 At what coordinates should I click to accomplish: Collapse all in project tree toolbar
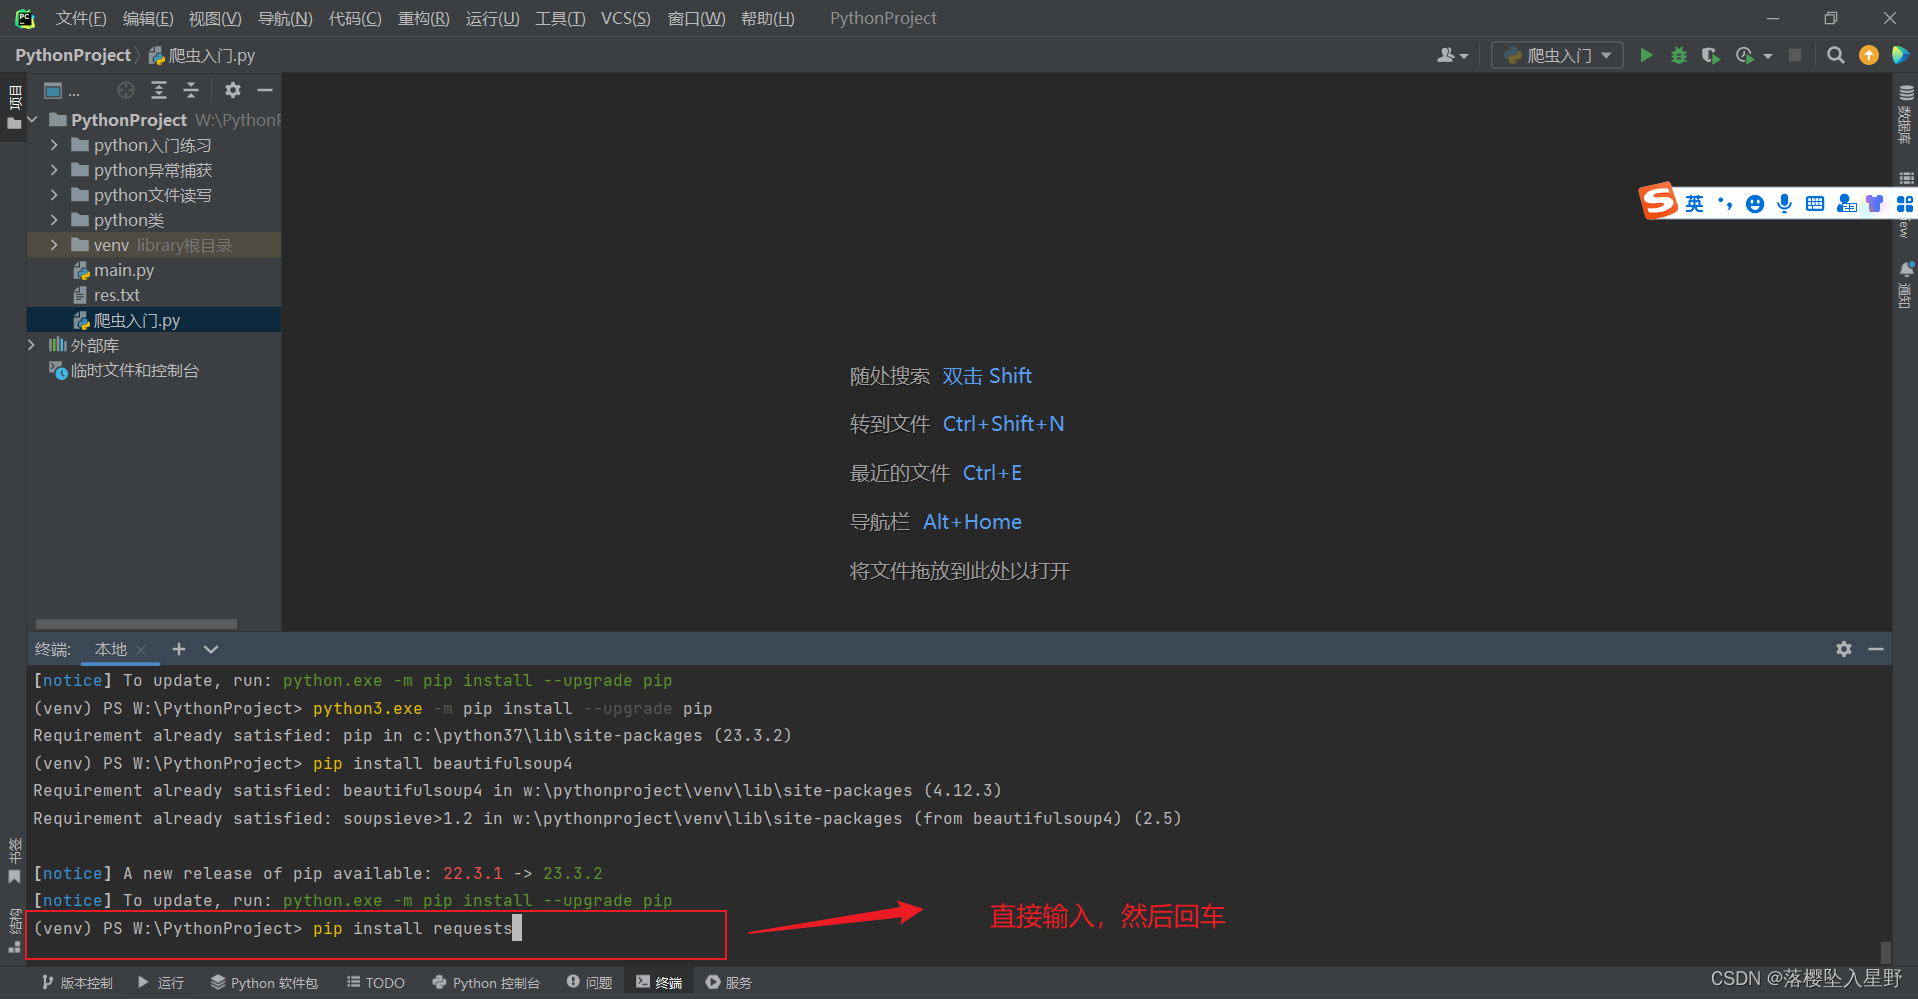pyautogui.click(x=191, y=90)
